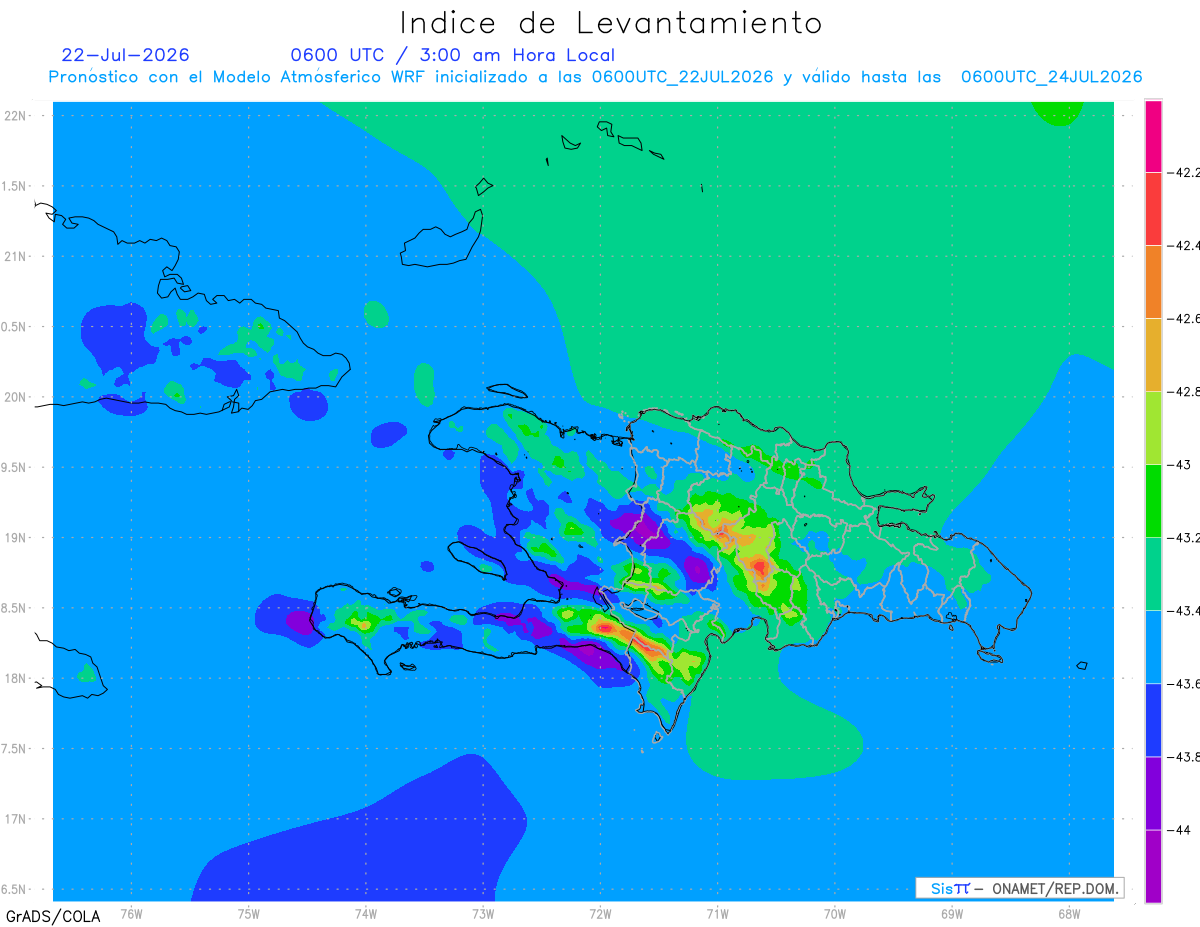Click '0600 UTC / 3:00 am Hora Local' text
This screenshot has height=927, width=1200.
[x=452, y=55]
